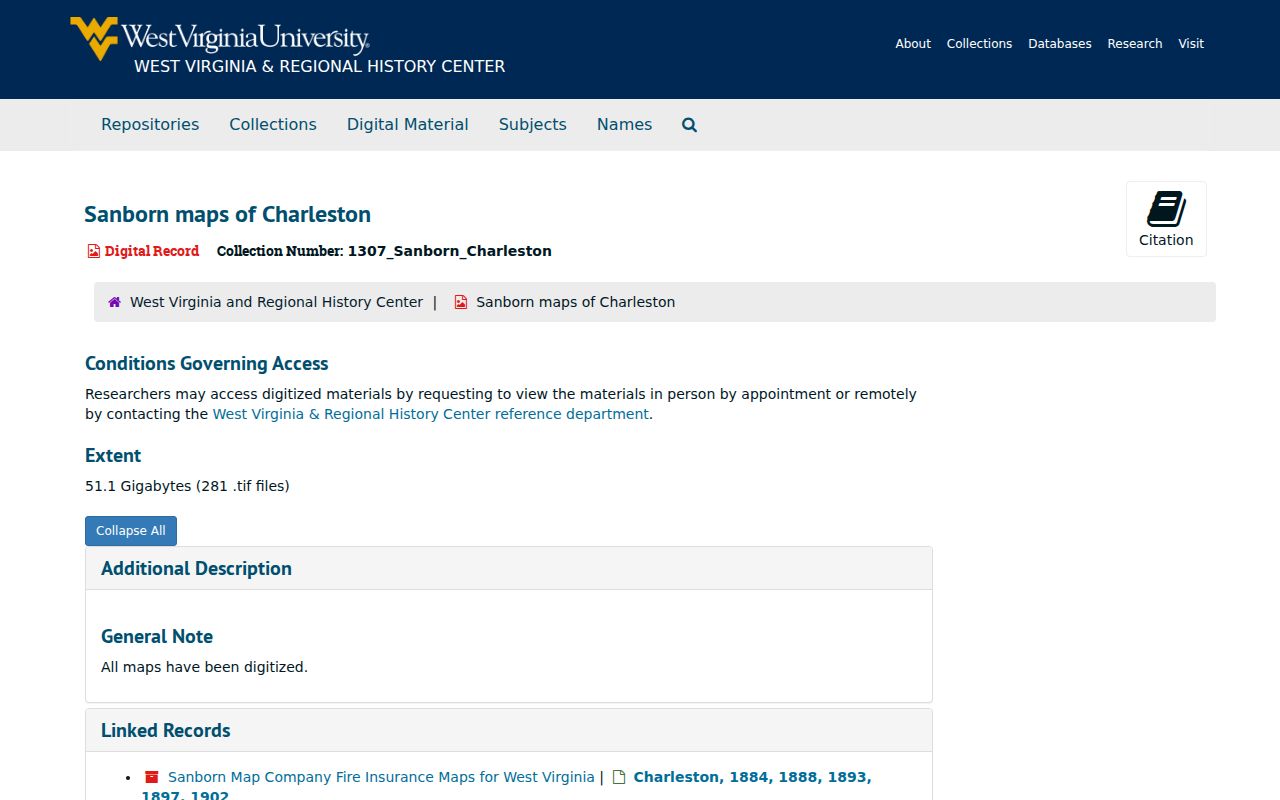Screen dimensions: 1280x800
Task: Click the digital record icon beside the breadcrumb Sanborn maps
Action: (x=461, y=302)
